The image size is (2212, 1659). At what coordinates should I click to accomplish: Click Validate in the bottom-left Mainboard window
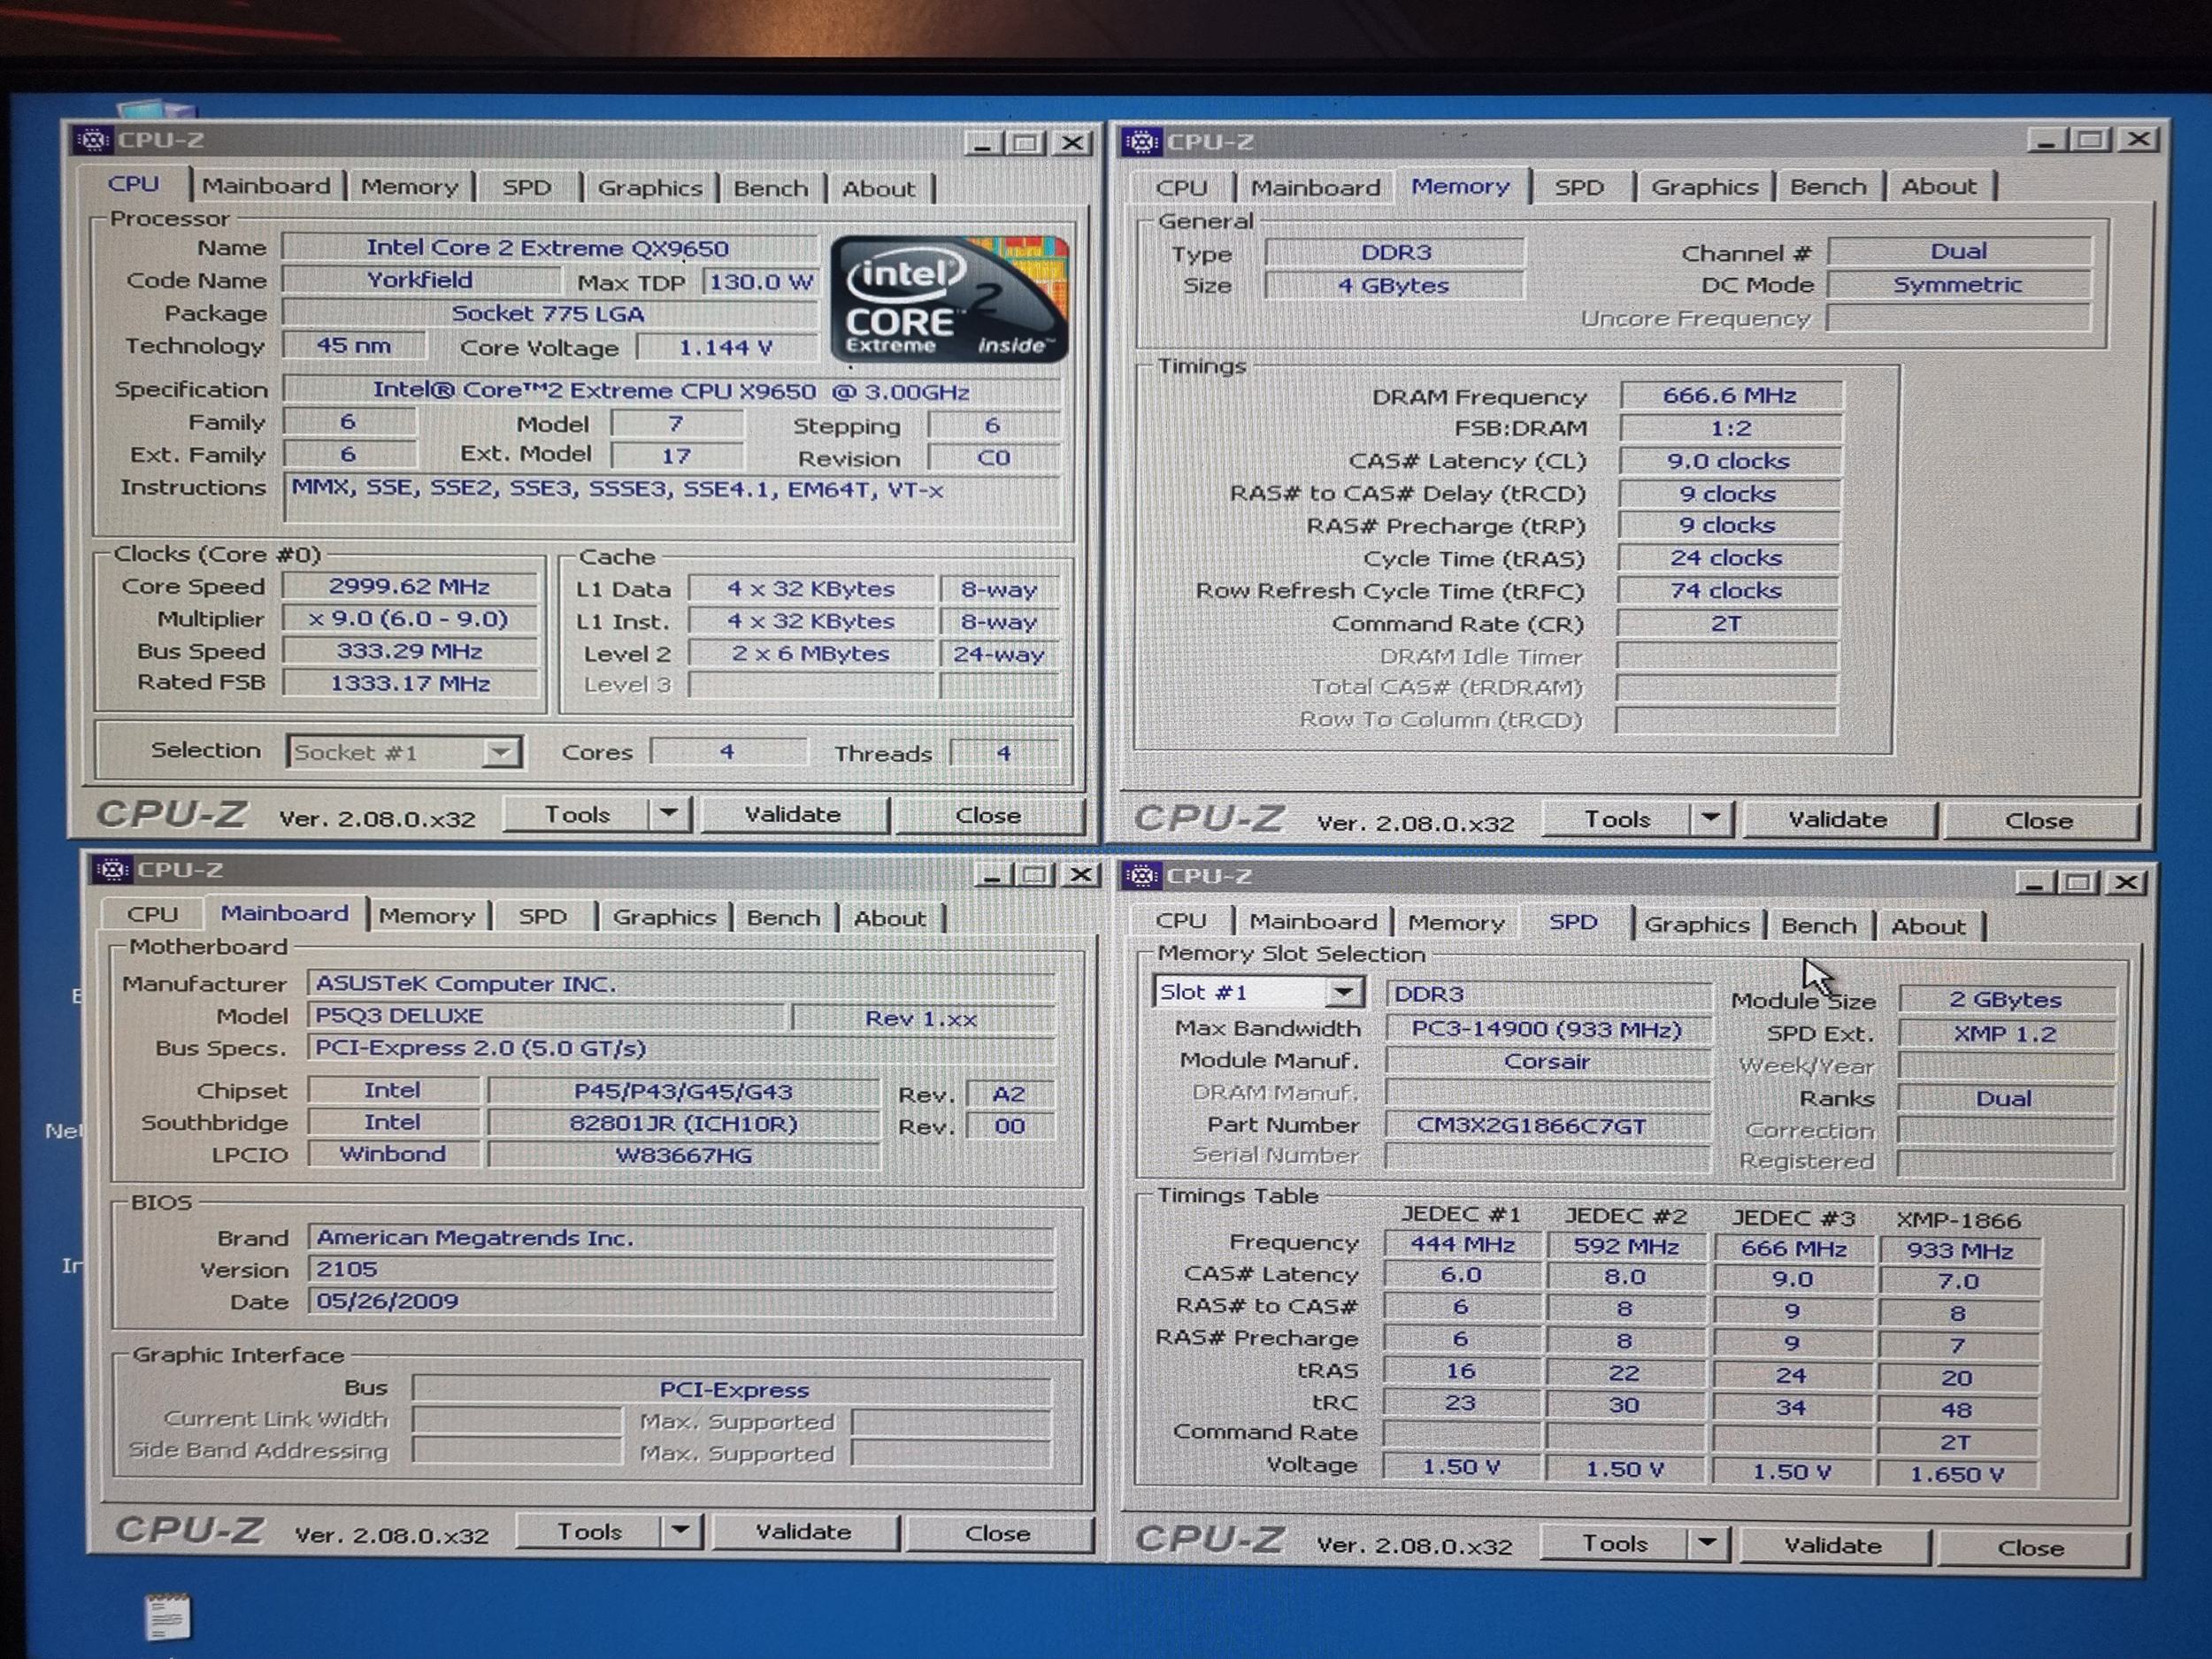coord(803,1532)
